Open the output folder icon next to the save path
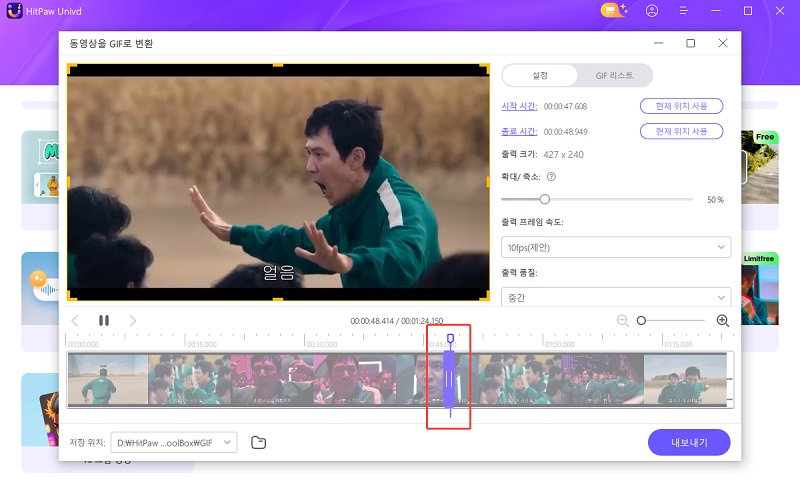Image resolution: width=800 pixels, height=493 pixels. coord(258,442)
